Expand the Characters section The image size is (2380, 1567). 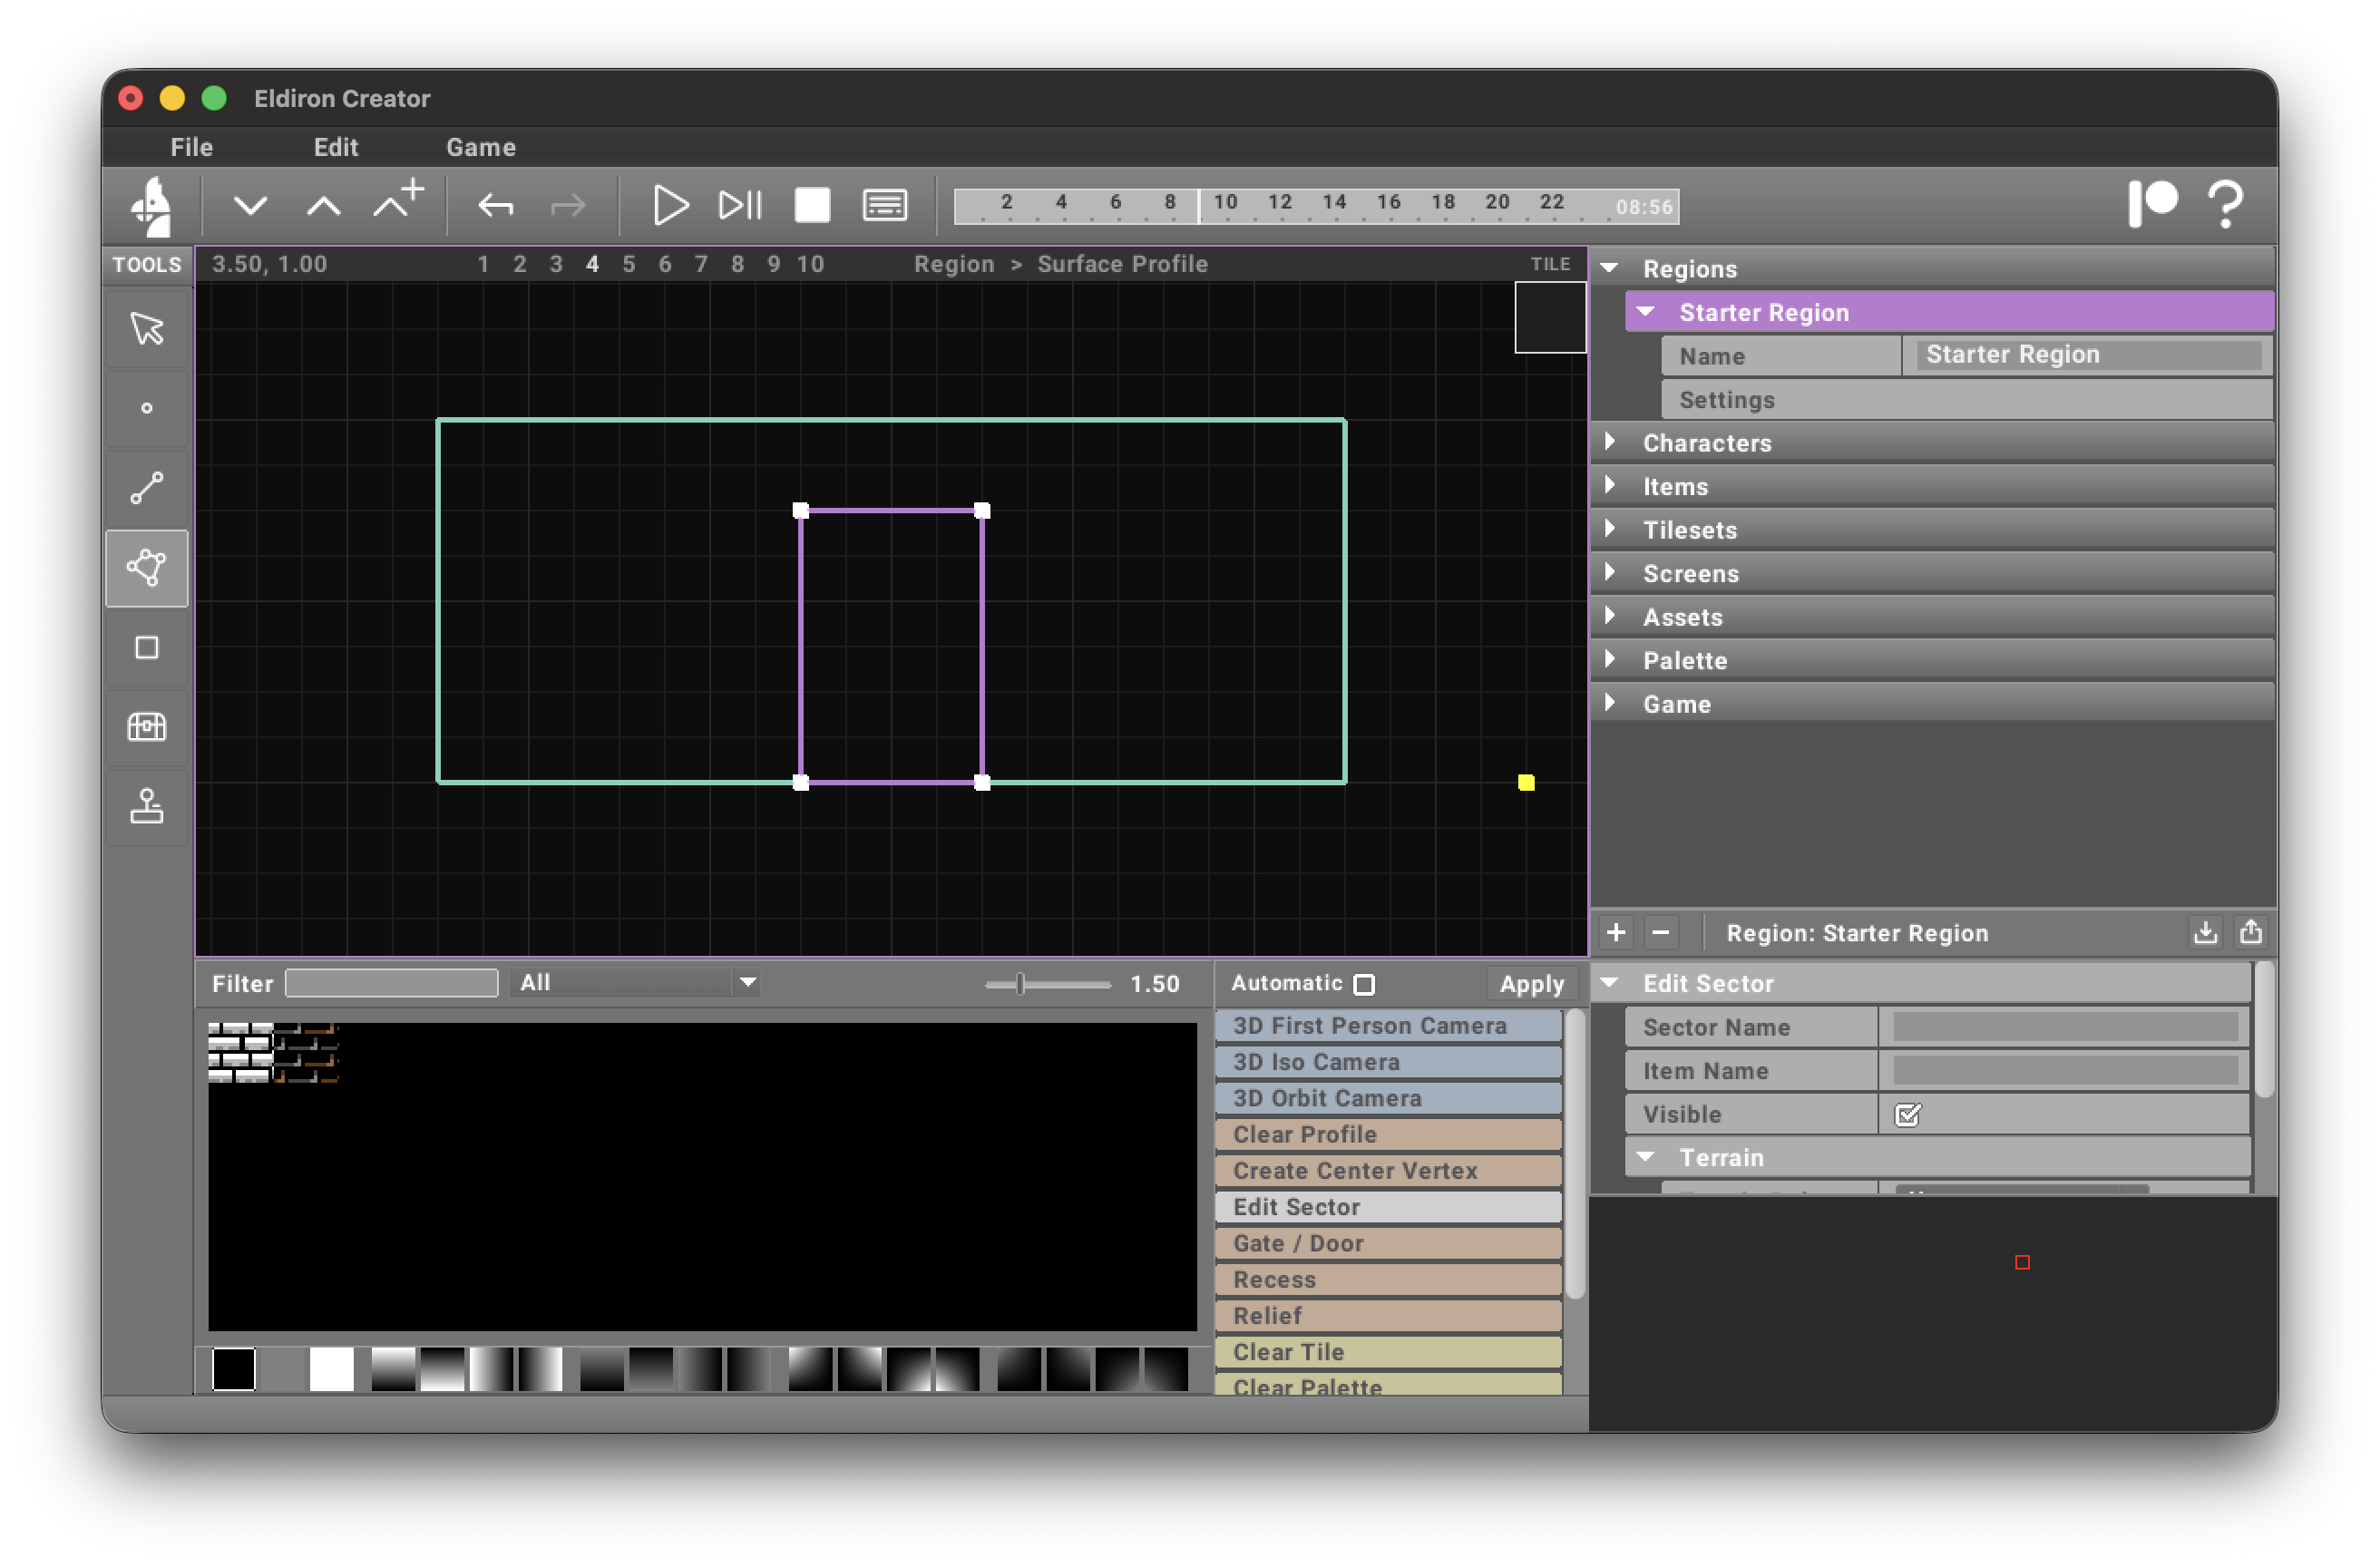tap(1611, 442)
